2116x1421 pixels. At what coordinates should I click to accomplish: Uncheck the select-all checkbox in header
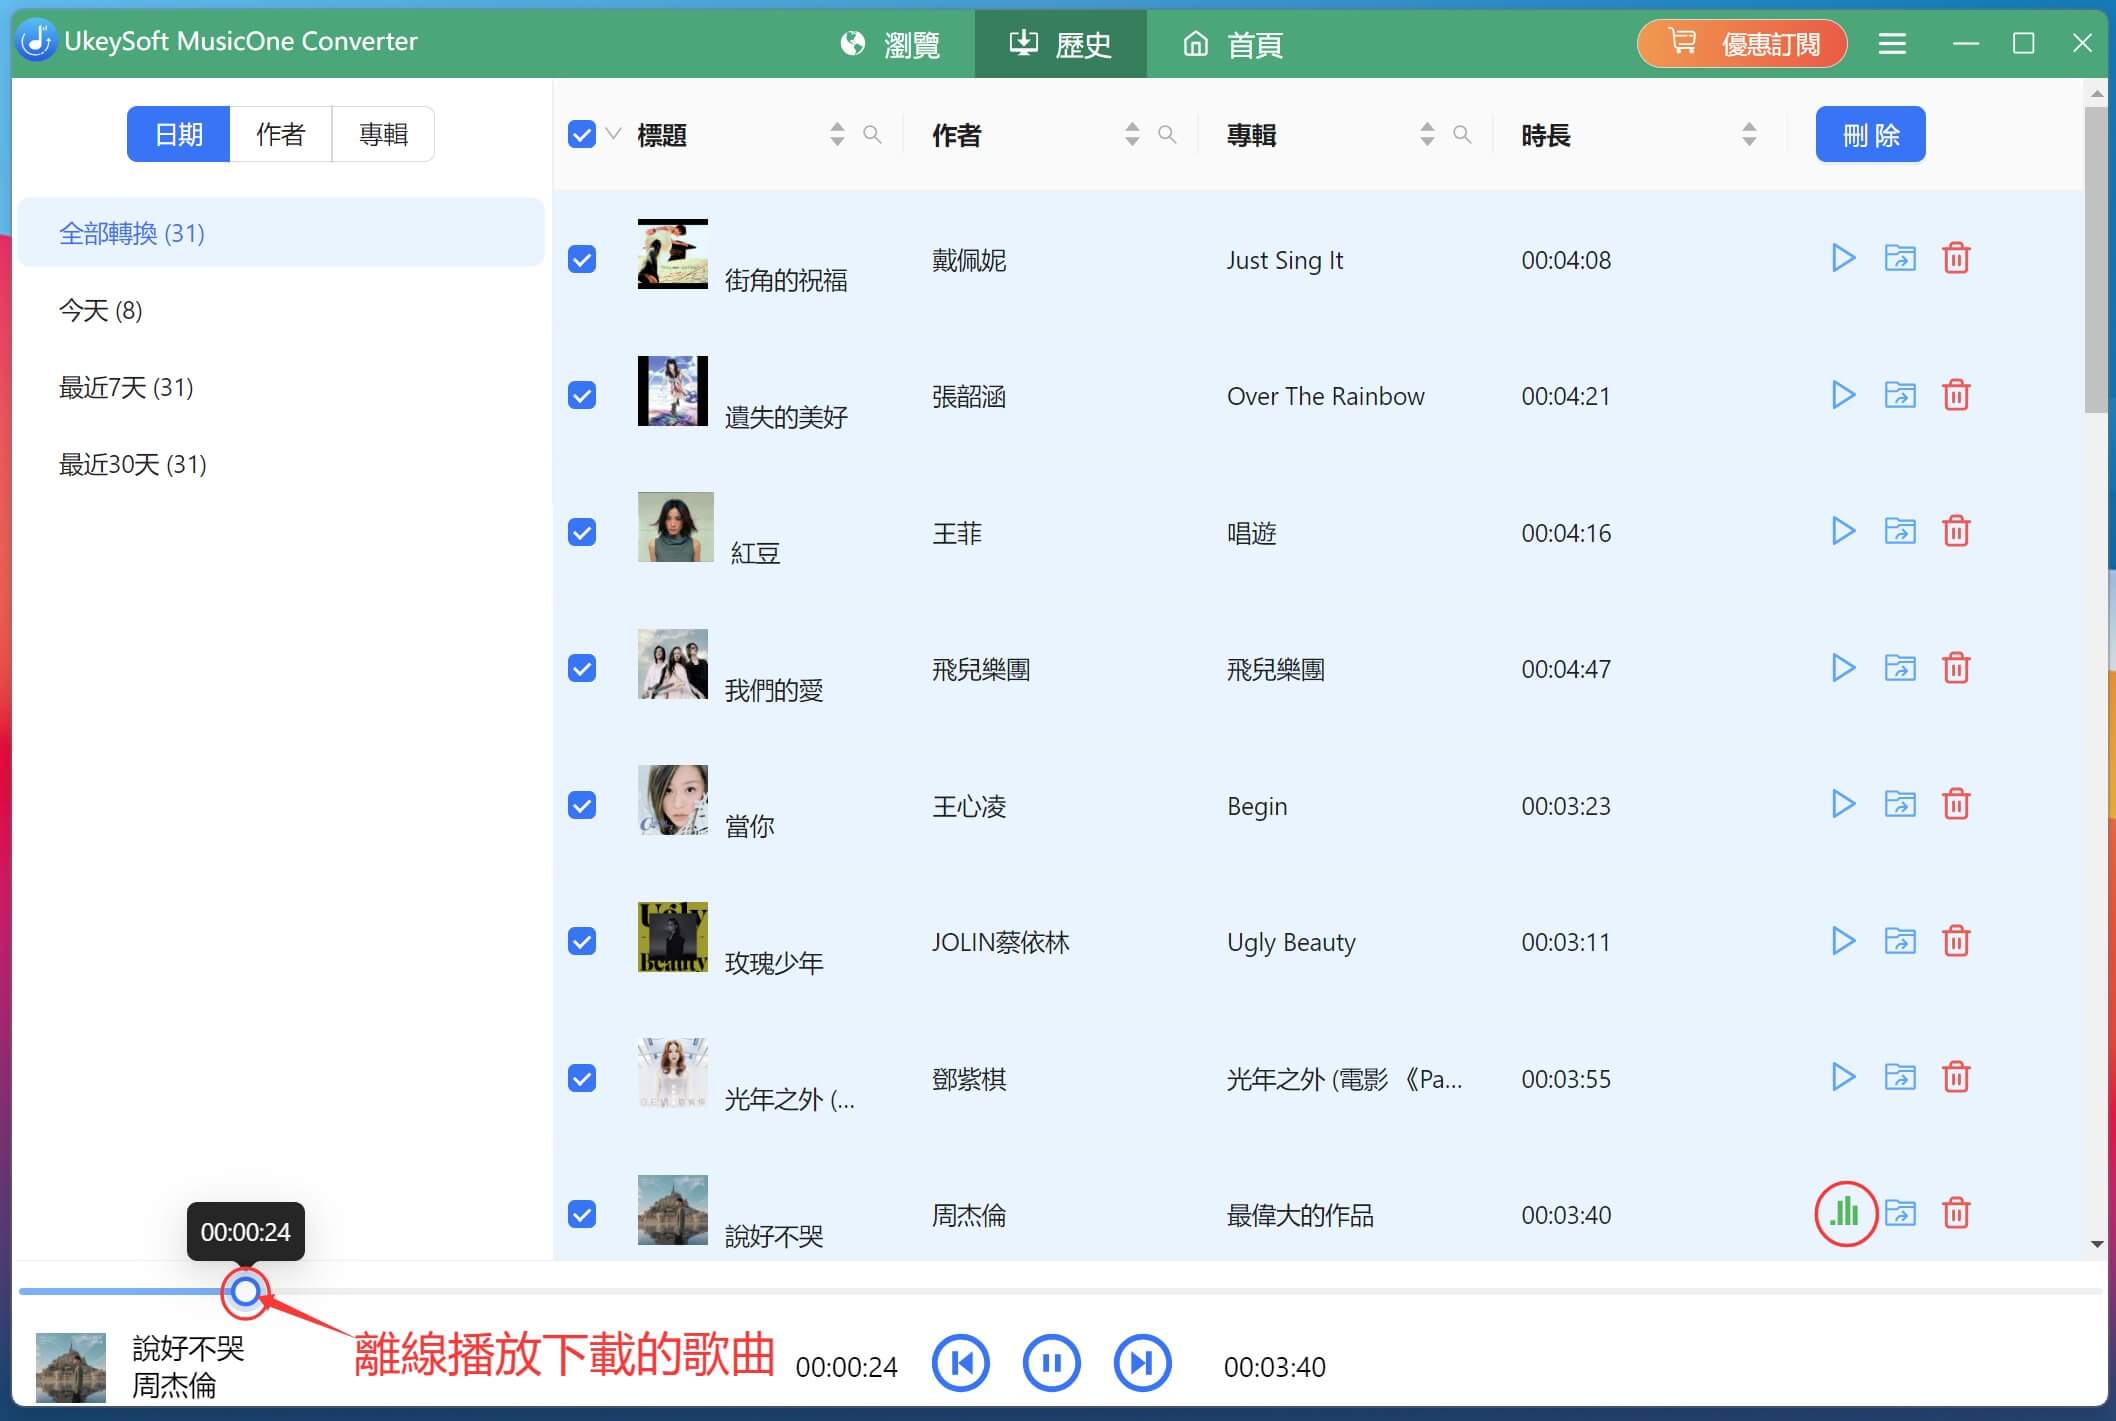tap(582, 133)
